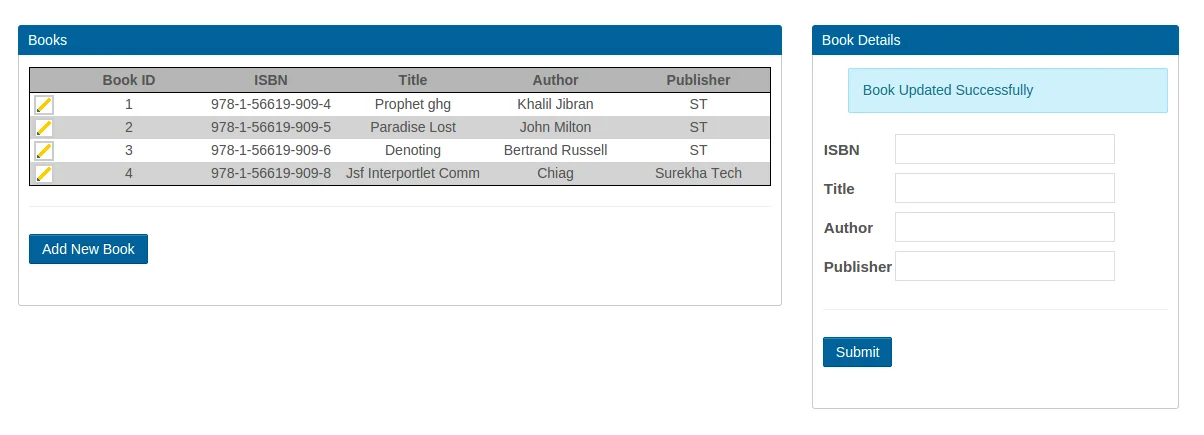Open edit for Denoting book

pos(44,151)
